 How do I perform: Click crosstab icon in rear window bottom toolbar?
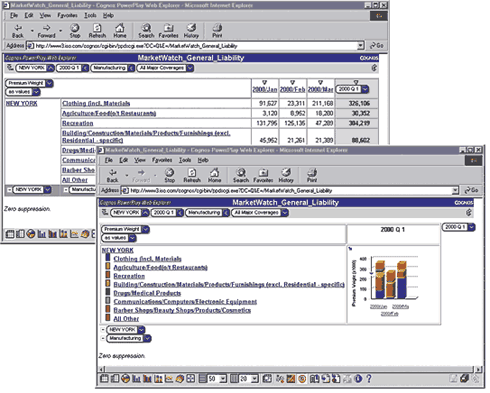coord(10,234)
